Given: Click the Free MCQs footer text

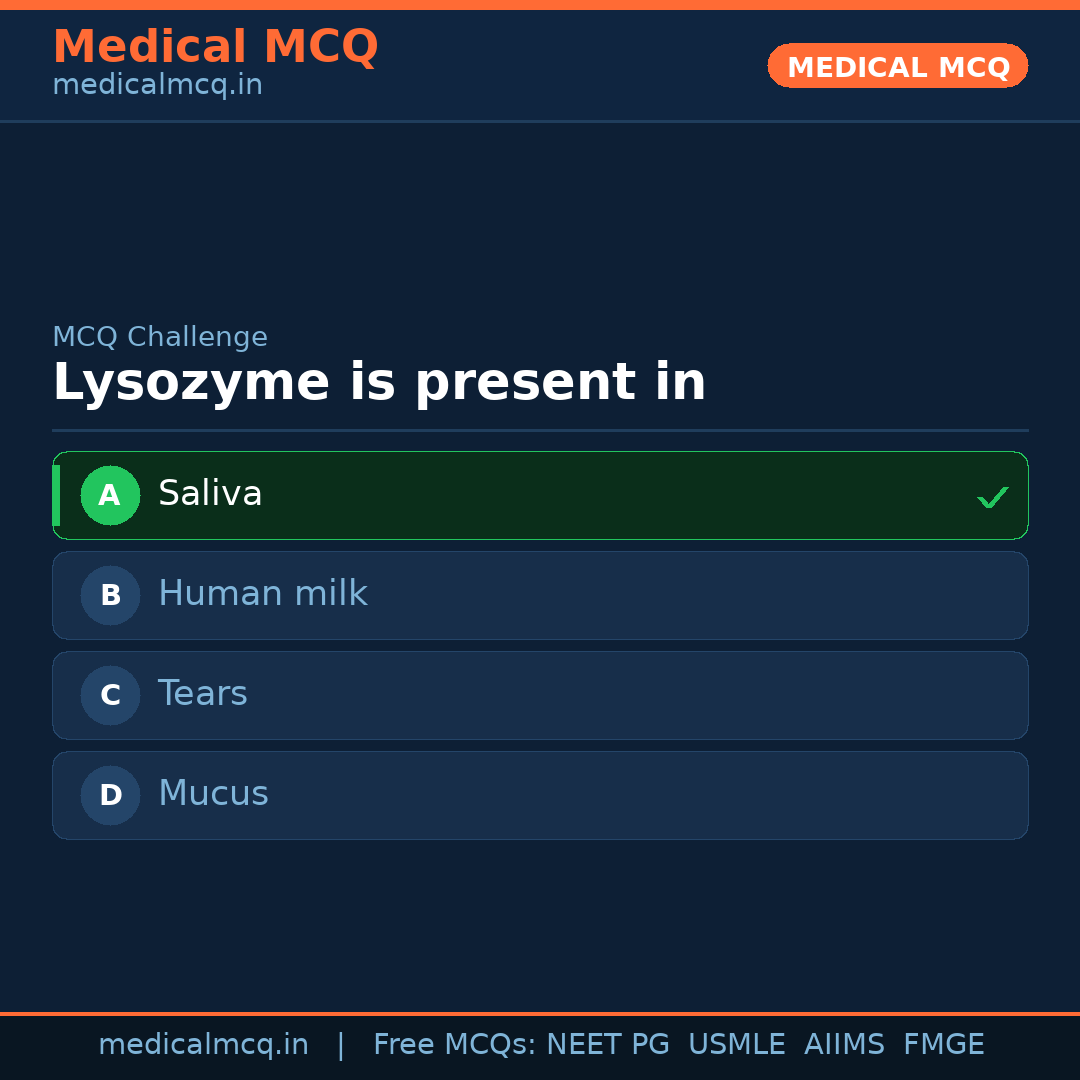Looking at the screenshot, I should (455, 1045).
